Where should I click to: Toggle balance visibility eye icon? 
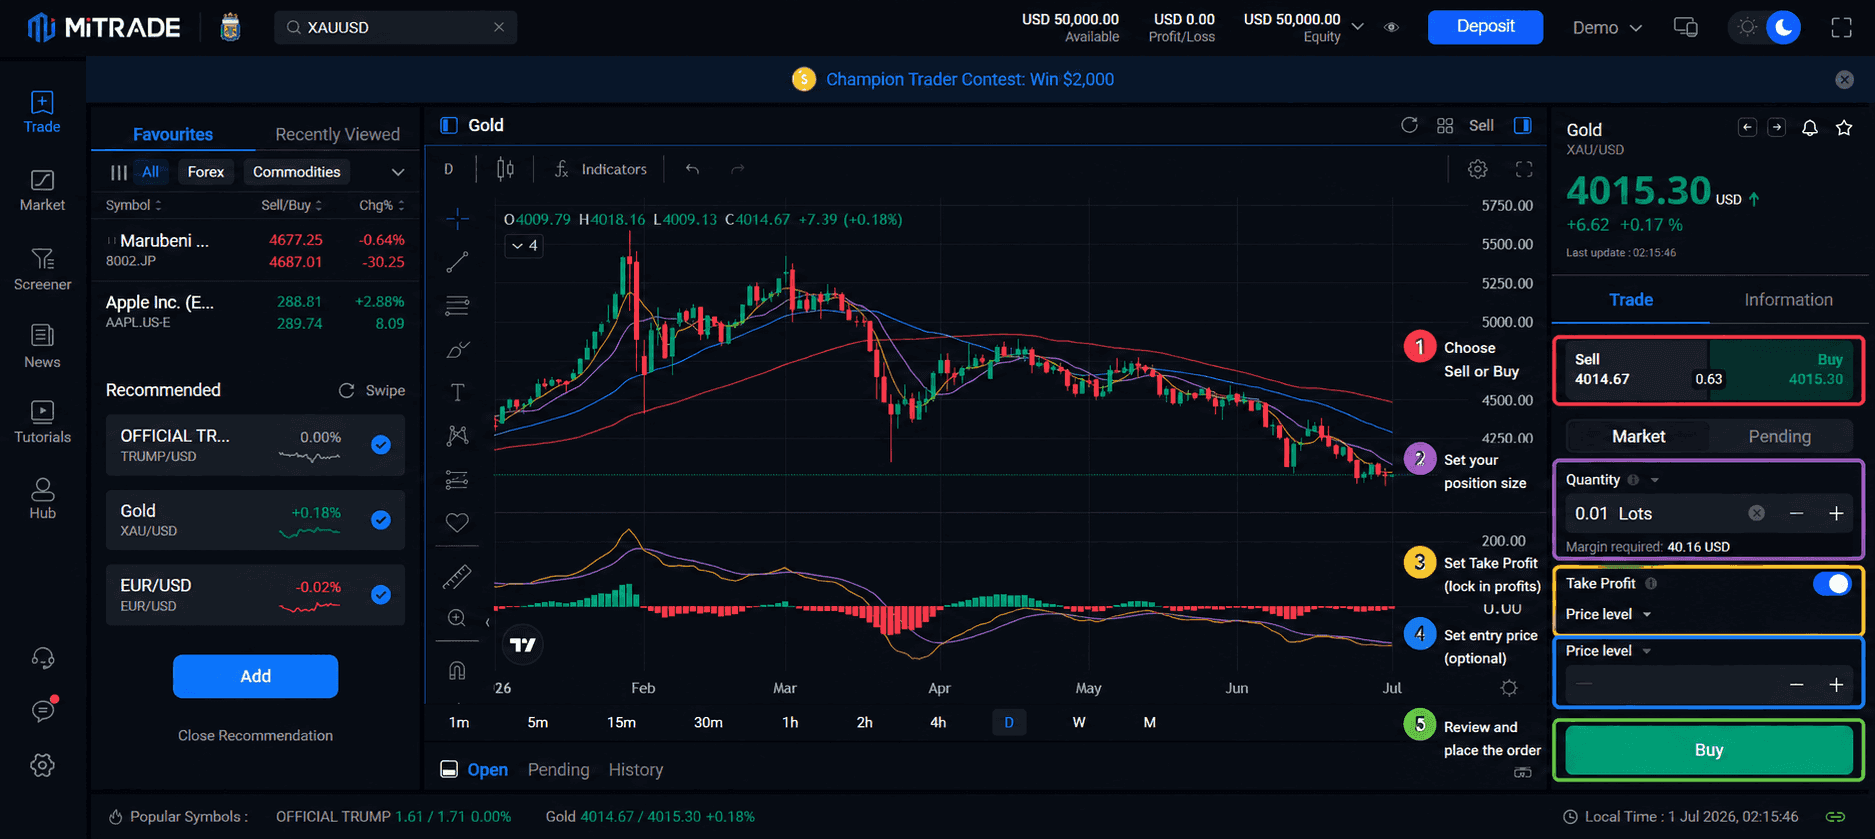coord(1391,27)
